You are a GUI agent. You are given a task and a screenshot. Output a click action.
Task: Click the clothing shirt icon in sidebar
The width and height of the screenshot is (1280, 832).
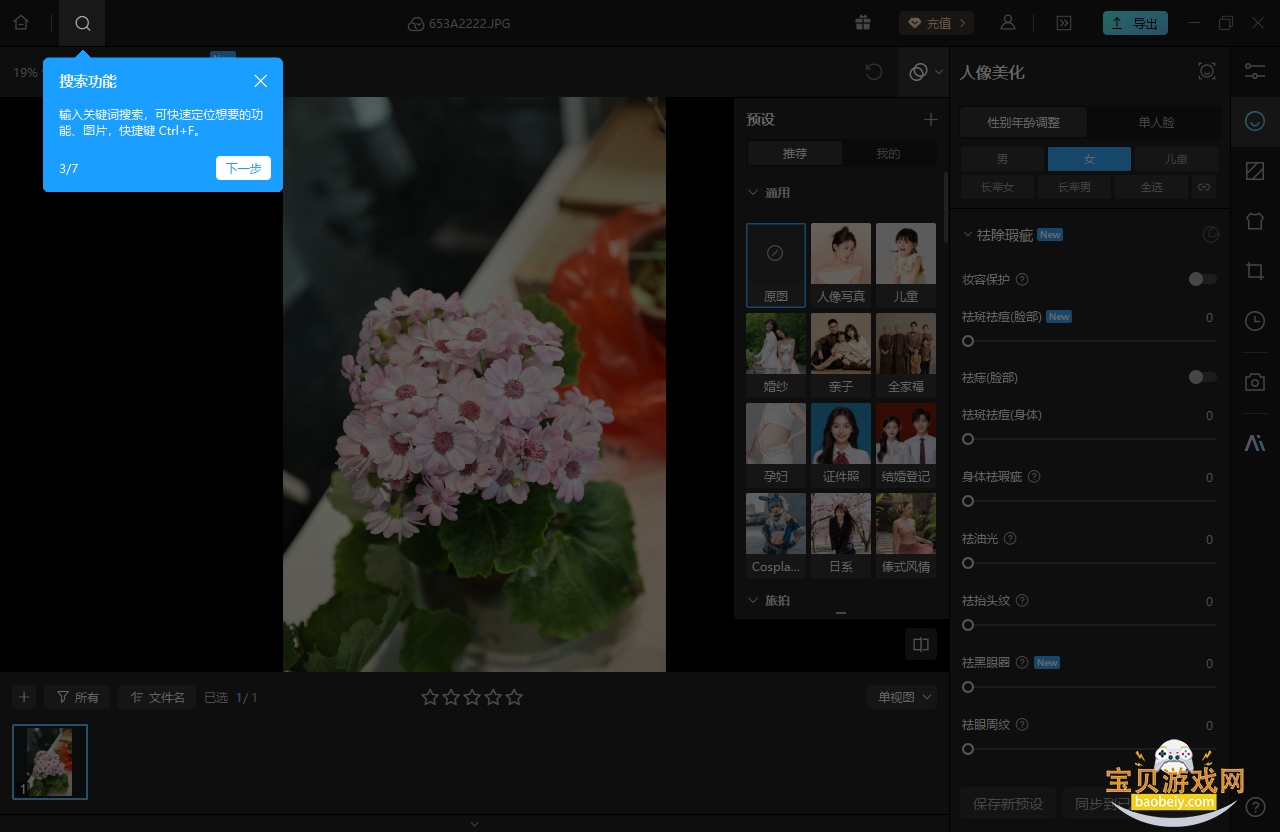point(1255,221)
